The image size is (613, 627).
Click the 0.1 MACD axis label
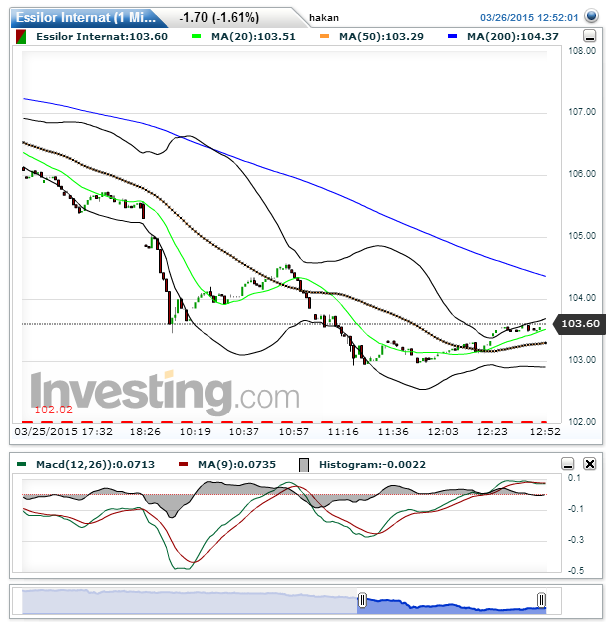(574, 478)
